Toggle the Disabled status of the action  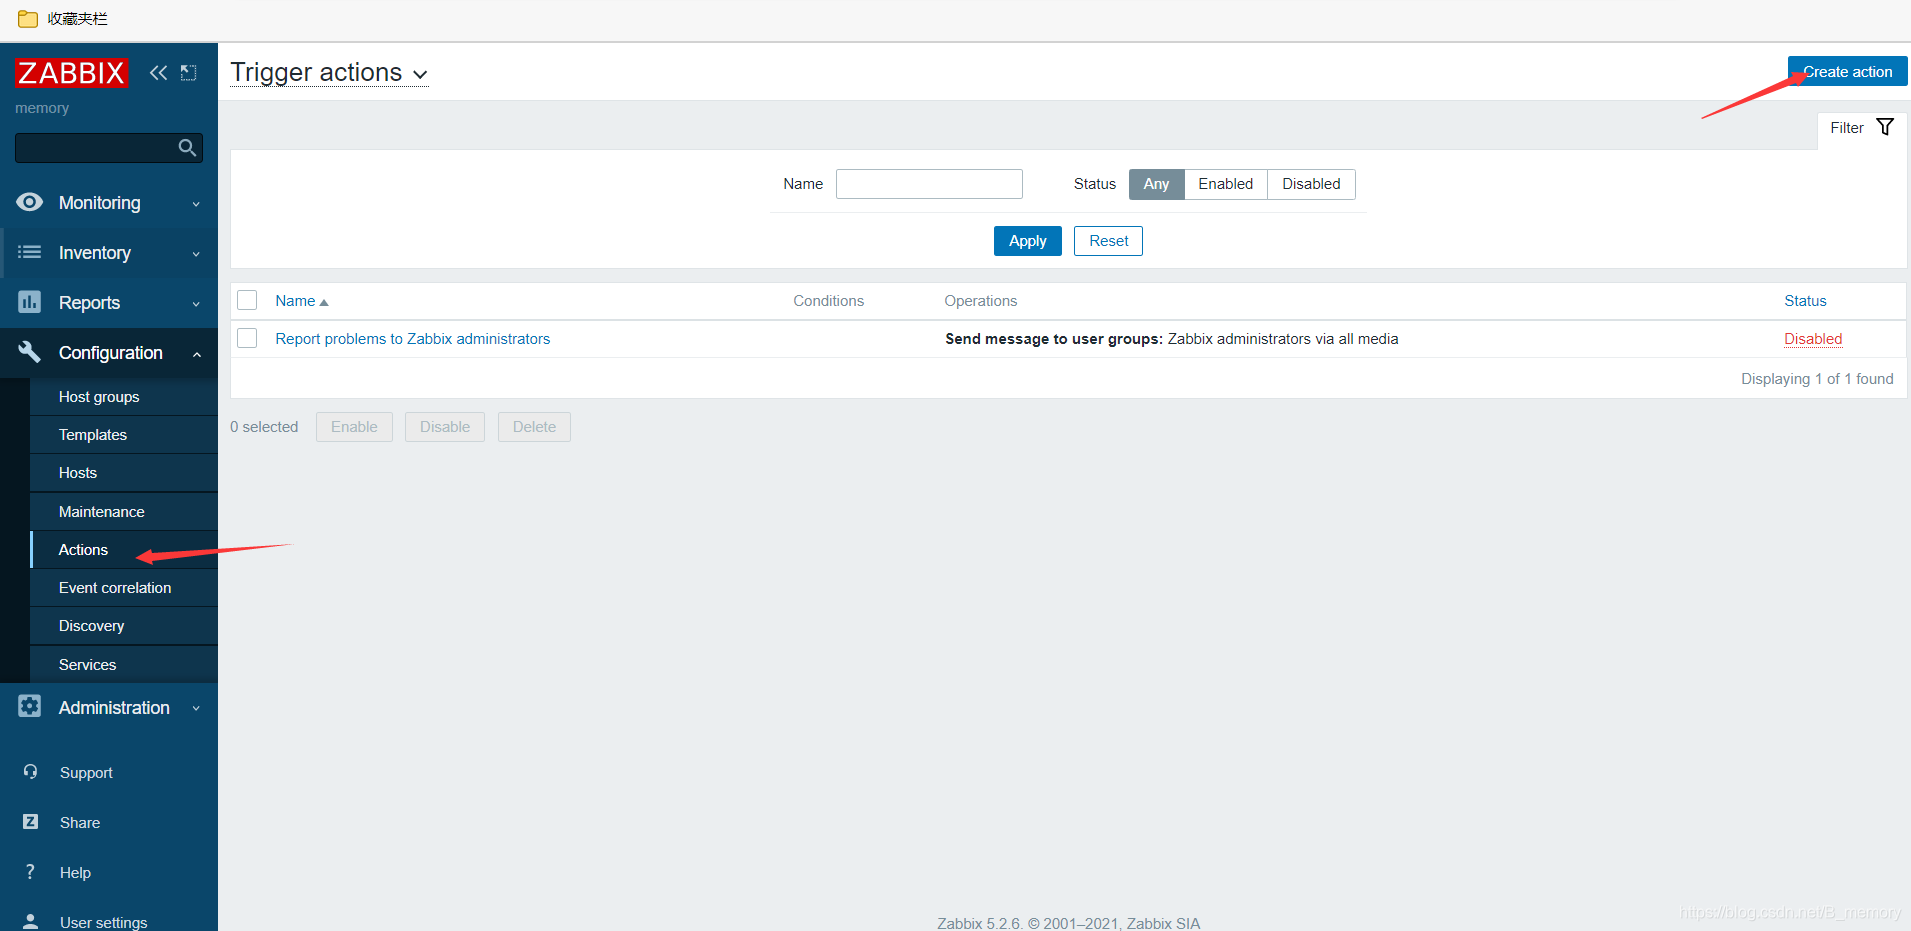click(x=1813, y=339)
